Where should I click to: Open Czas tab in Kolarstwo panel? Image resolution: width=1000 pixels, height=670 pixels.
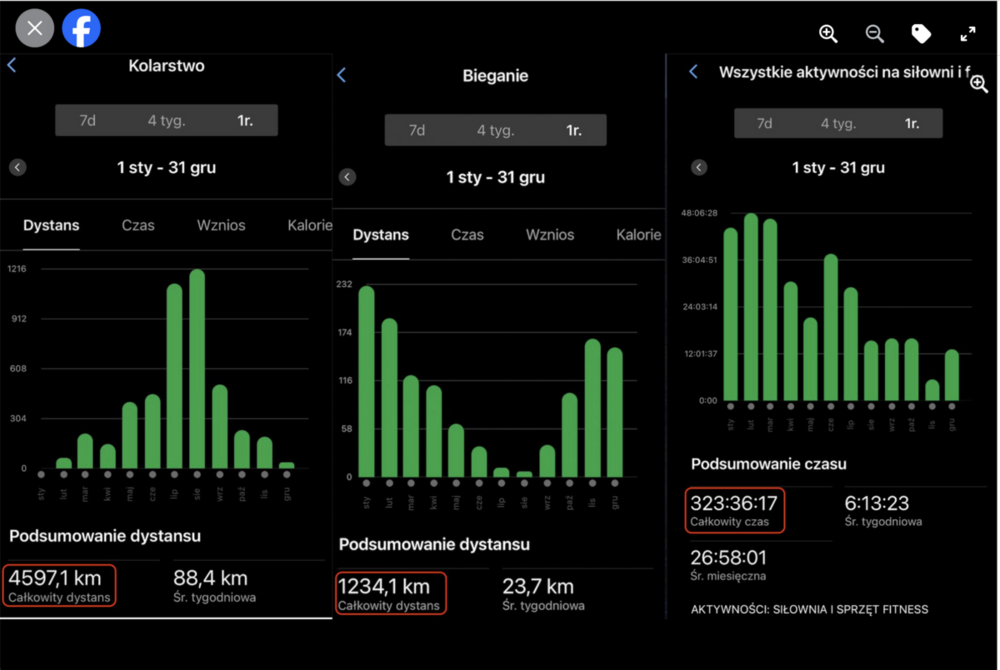[138, 225]
